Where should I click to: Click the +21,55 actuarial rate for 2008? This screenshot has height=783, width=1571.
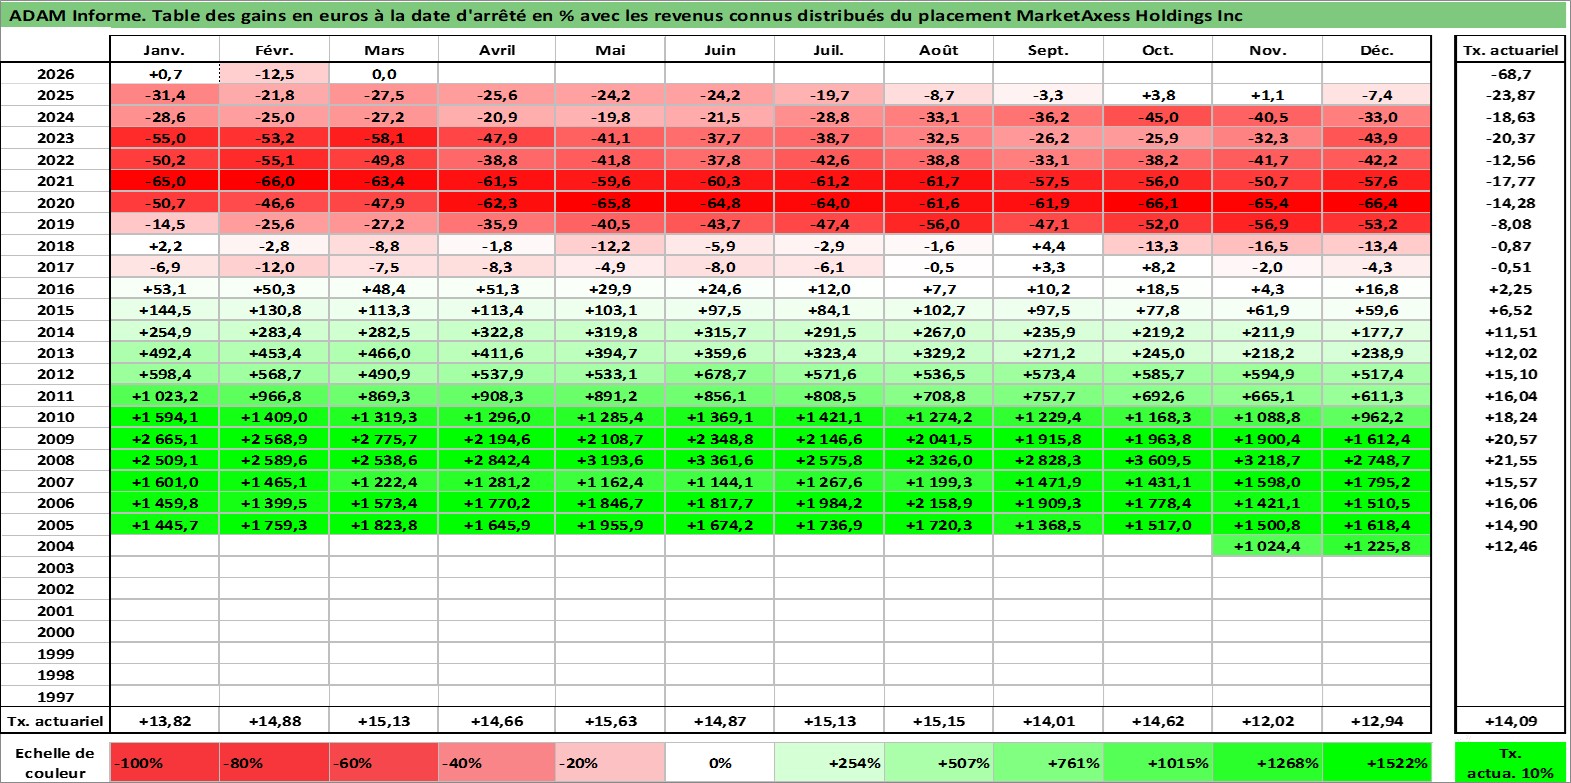1510,460
